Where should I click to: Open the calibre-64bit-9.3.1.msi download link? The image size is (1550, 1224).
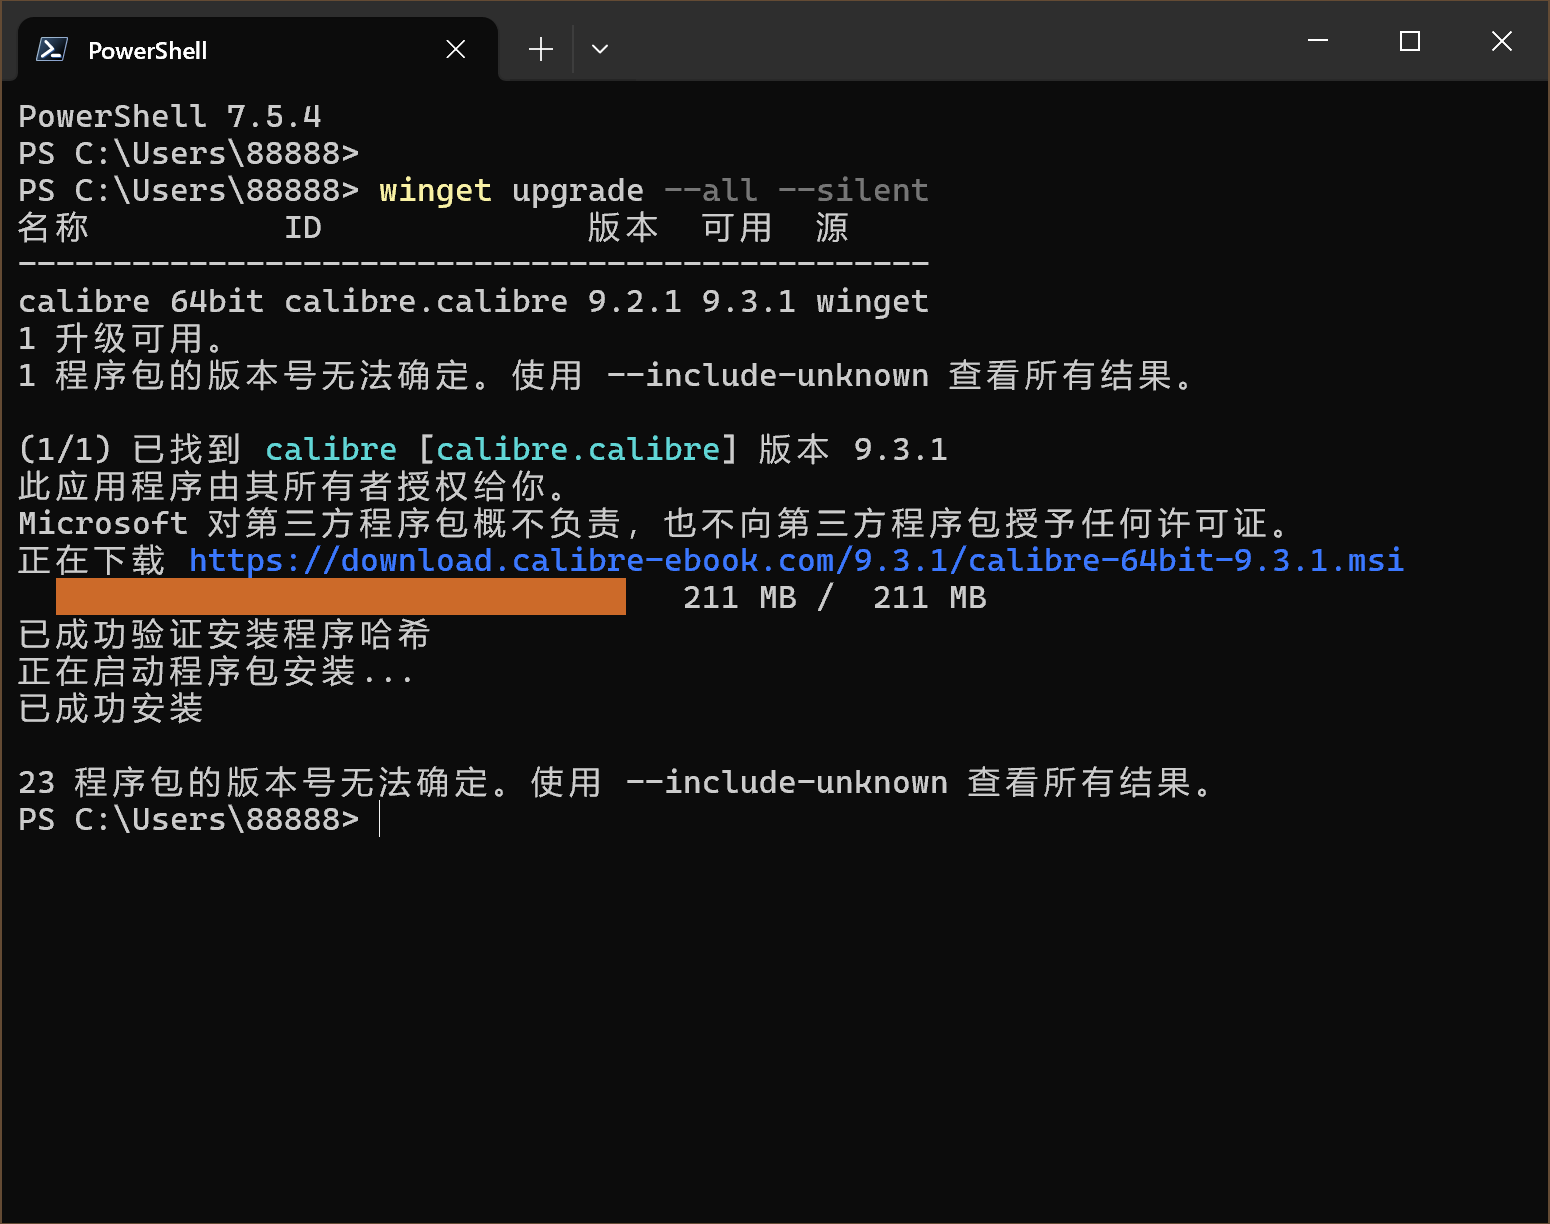point(796,560)
